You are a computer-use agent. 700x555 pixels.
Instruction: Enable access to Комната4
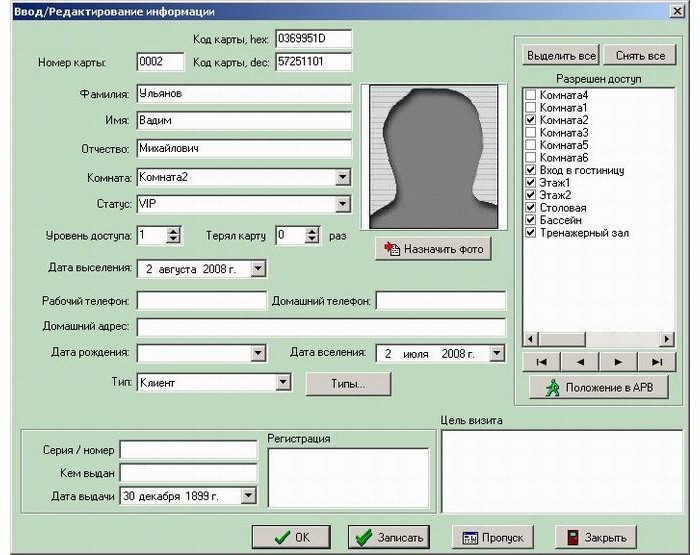point(531,95)
